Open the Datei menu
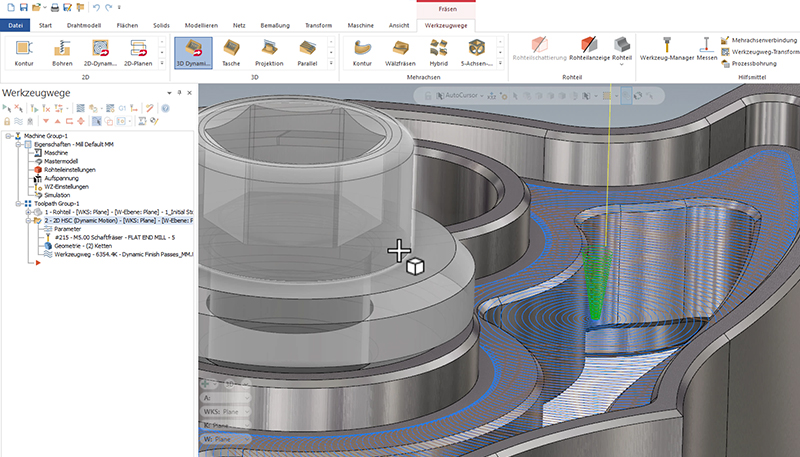This screenshot has height=457, width=800. (14, 24)
